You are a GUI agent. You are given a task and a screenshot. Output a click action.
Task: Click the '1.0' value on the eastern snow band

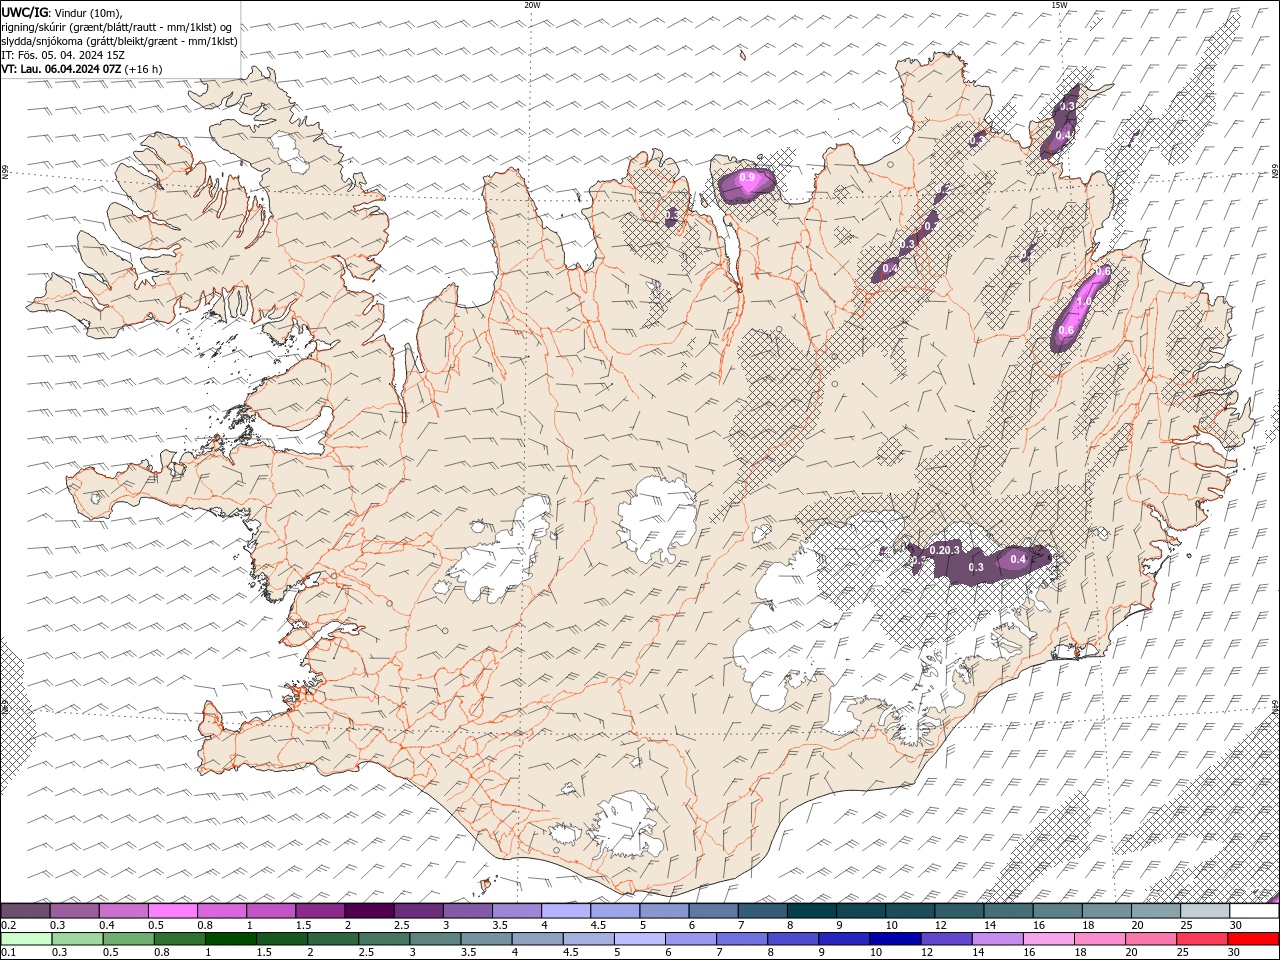pyautogui.click(x=1083, y=301)
